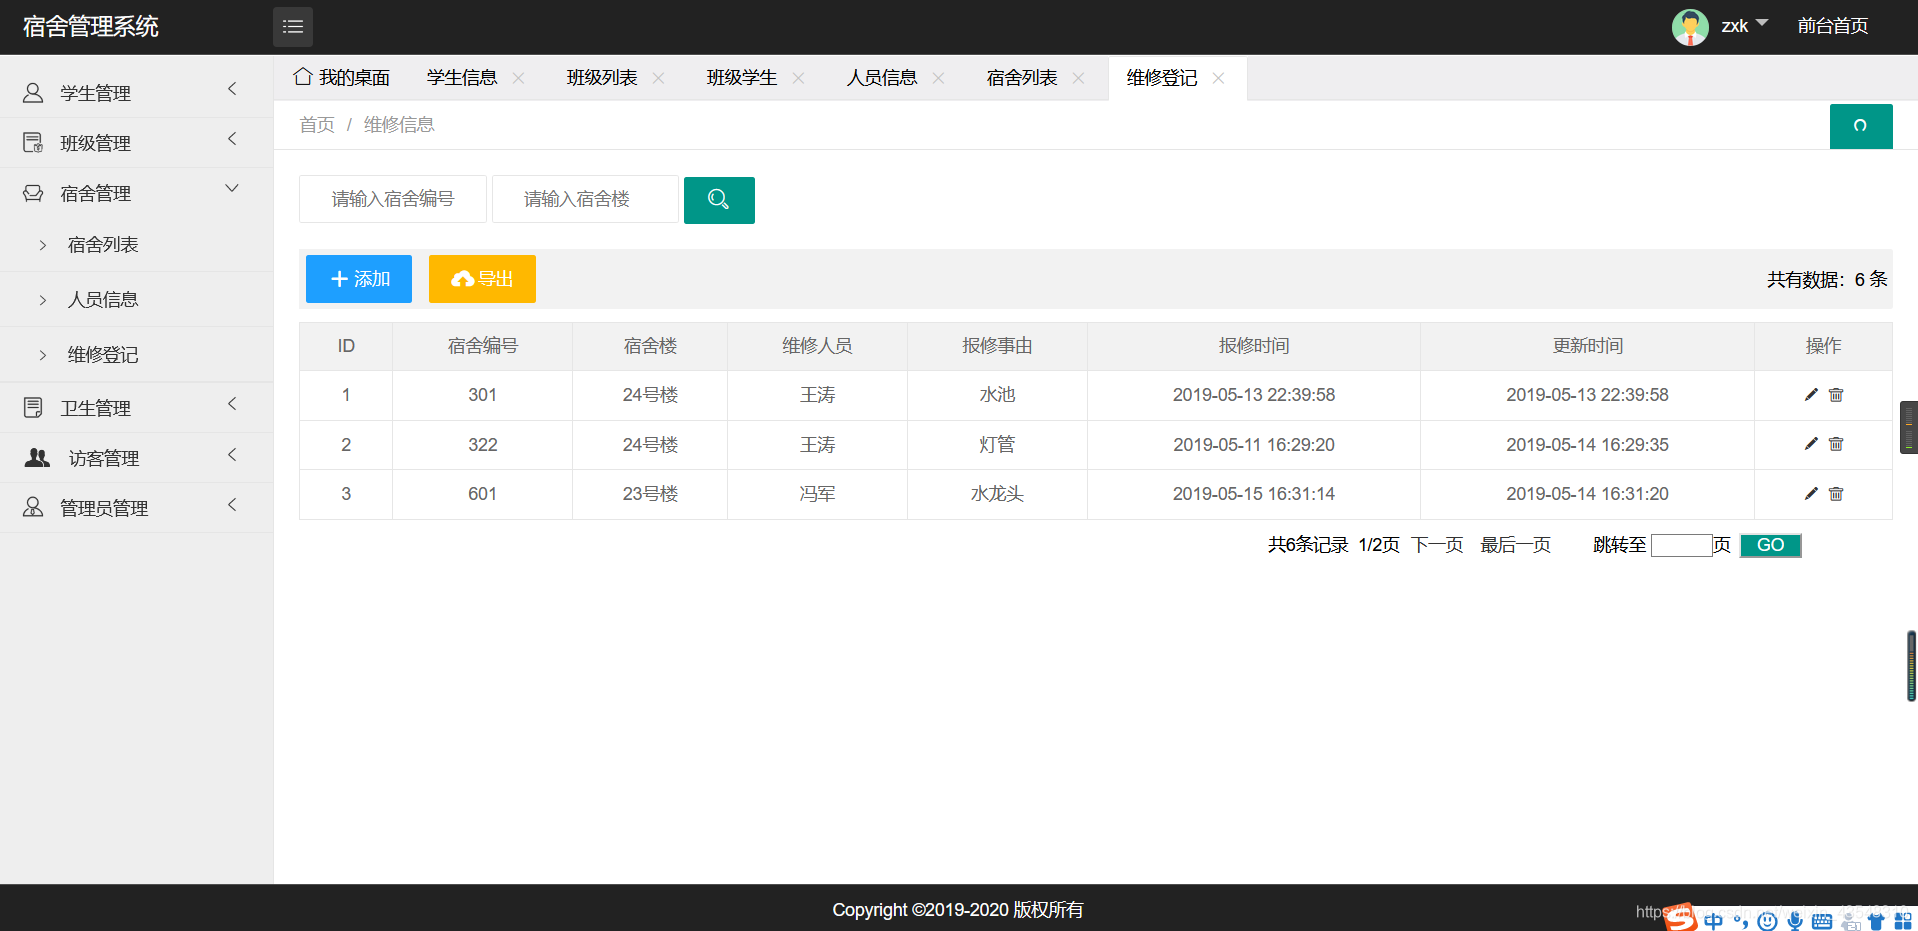Close the 宿舍列表 tab
Viewport: 1918px width, 931px height.
[1079, 78]
